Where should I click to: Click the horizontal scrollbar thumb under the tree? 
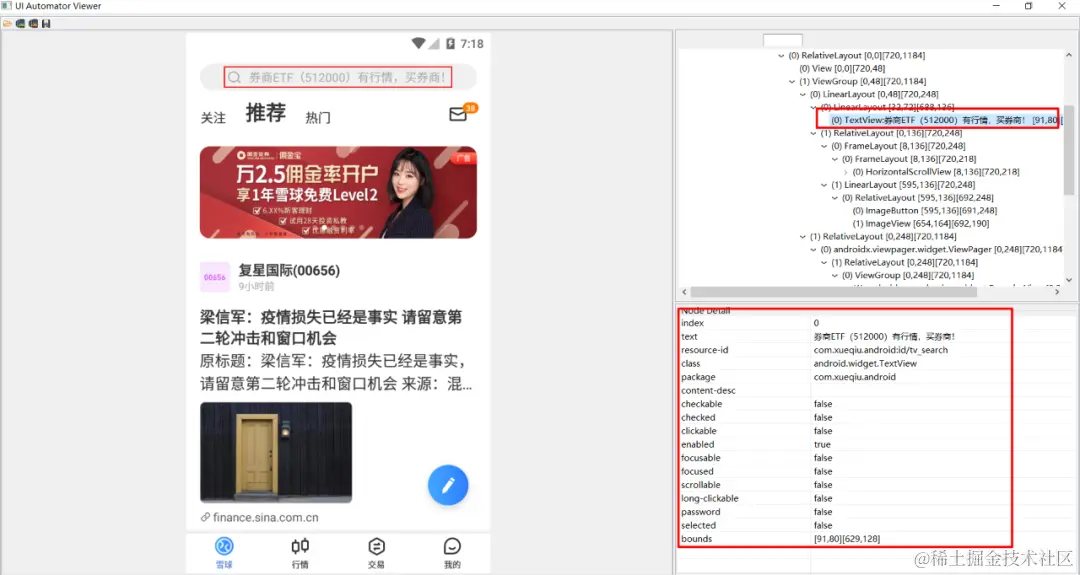833,292
